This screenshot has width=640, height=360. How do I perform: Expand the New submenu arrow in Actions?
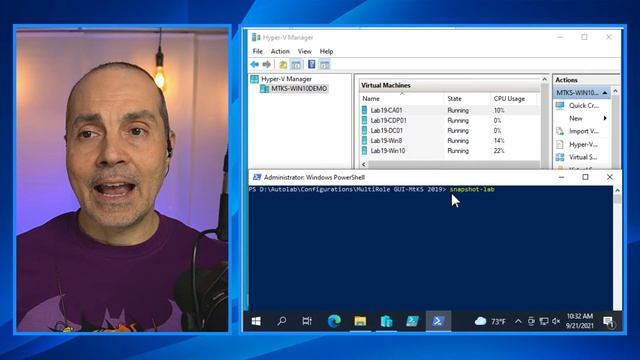pos(605,118)
